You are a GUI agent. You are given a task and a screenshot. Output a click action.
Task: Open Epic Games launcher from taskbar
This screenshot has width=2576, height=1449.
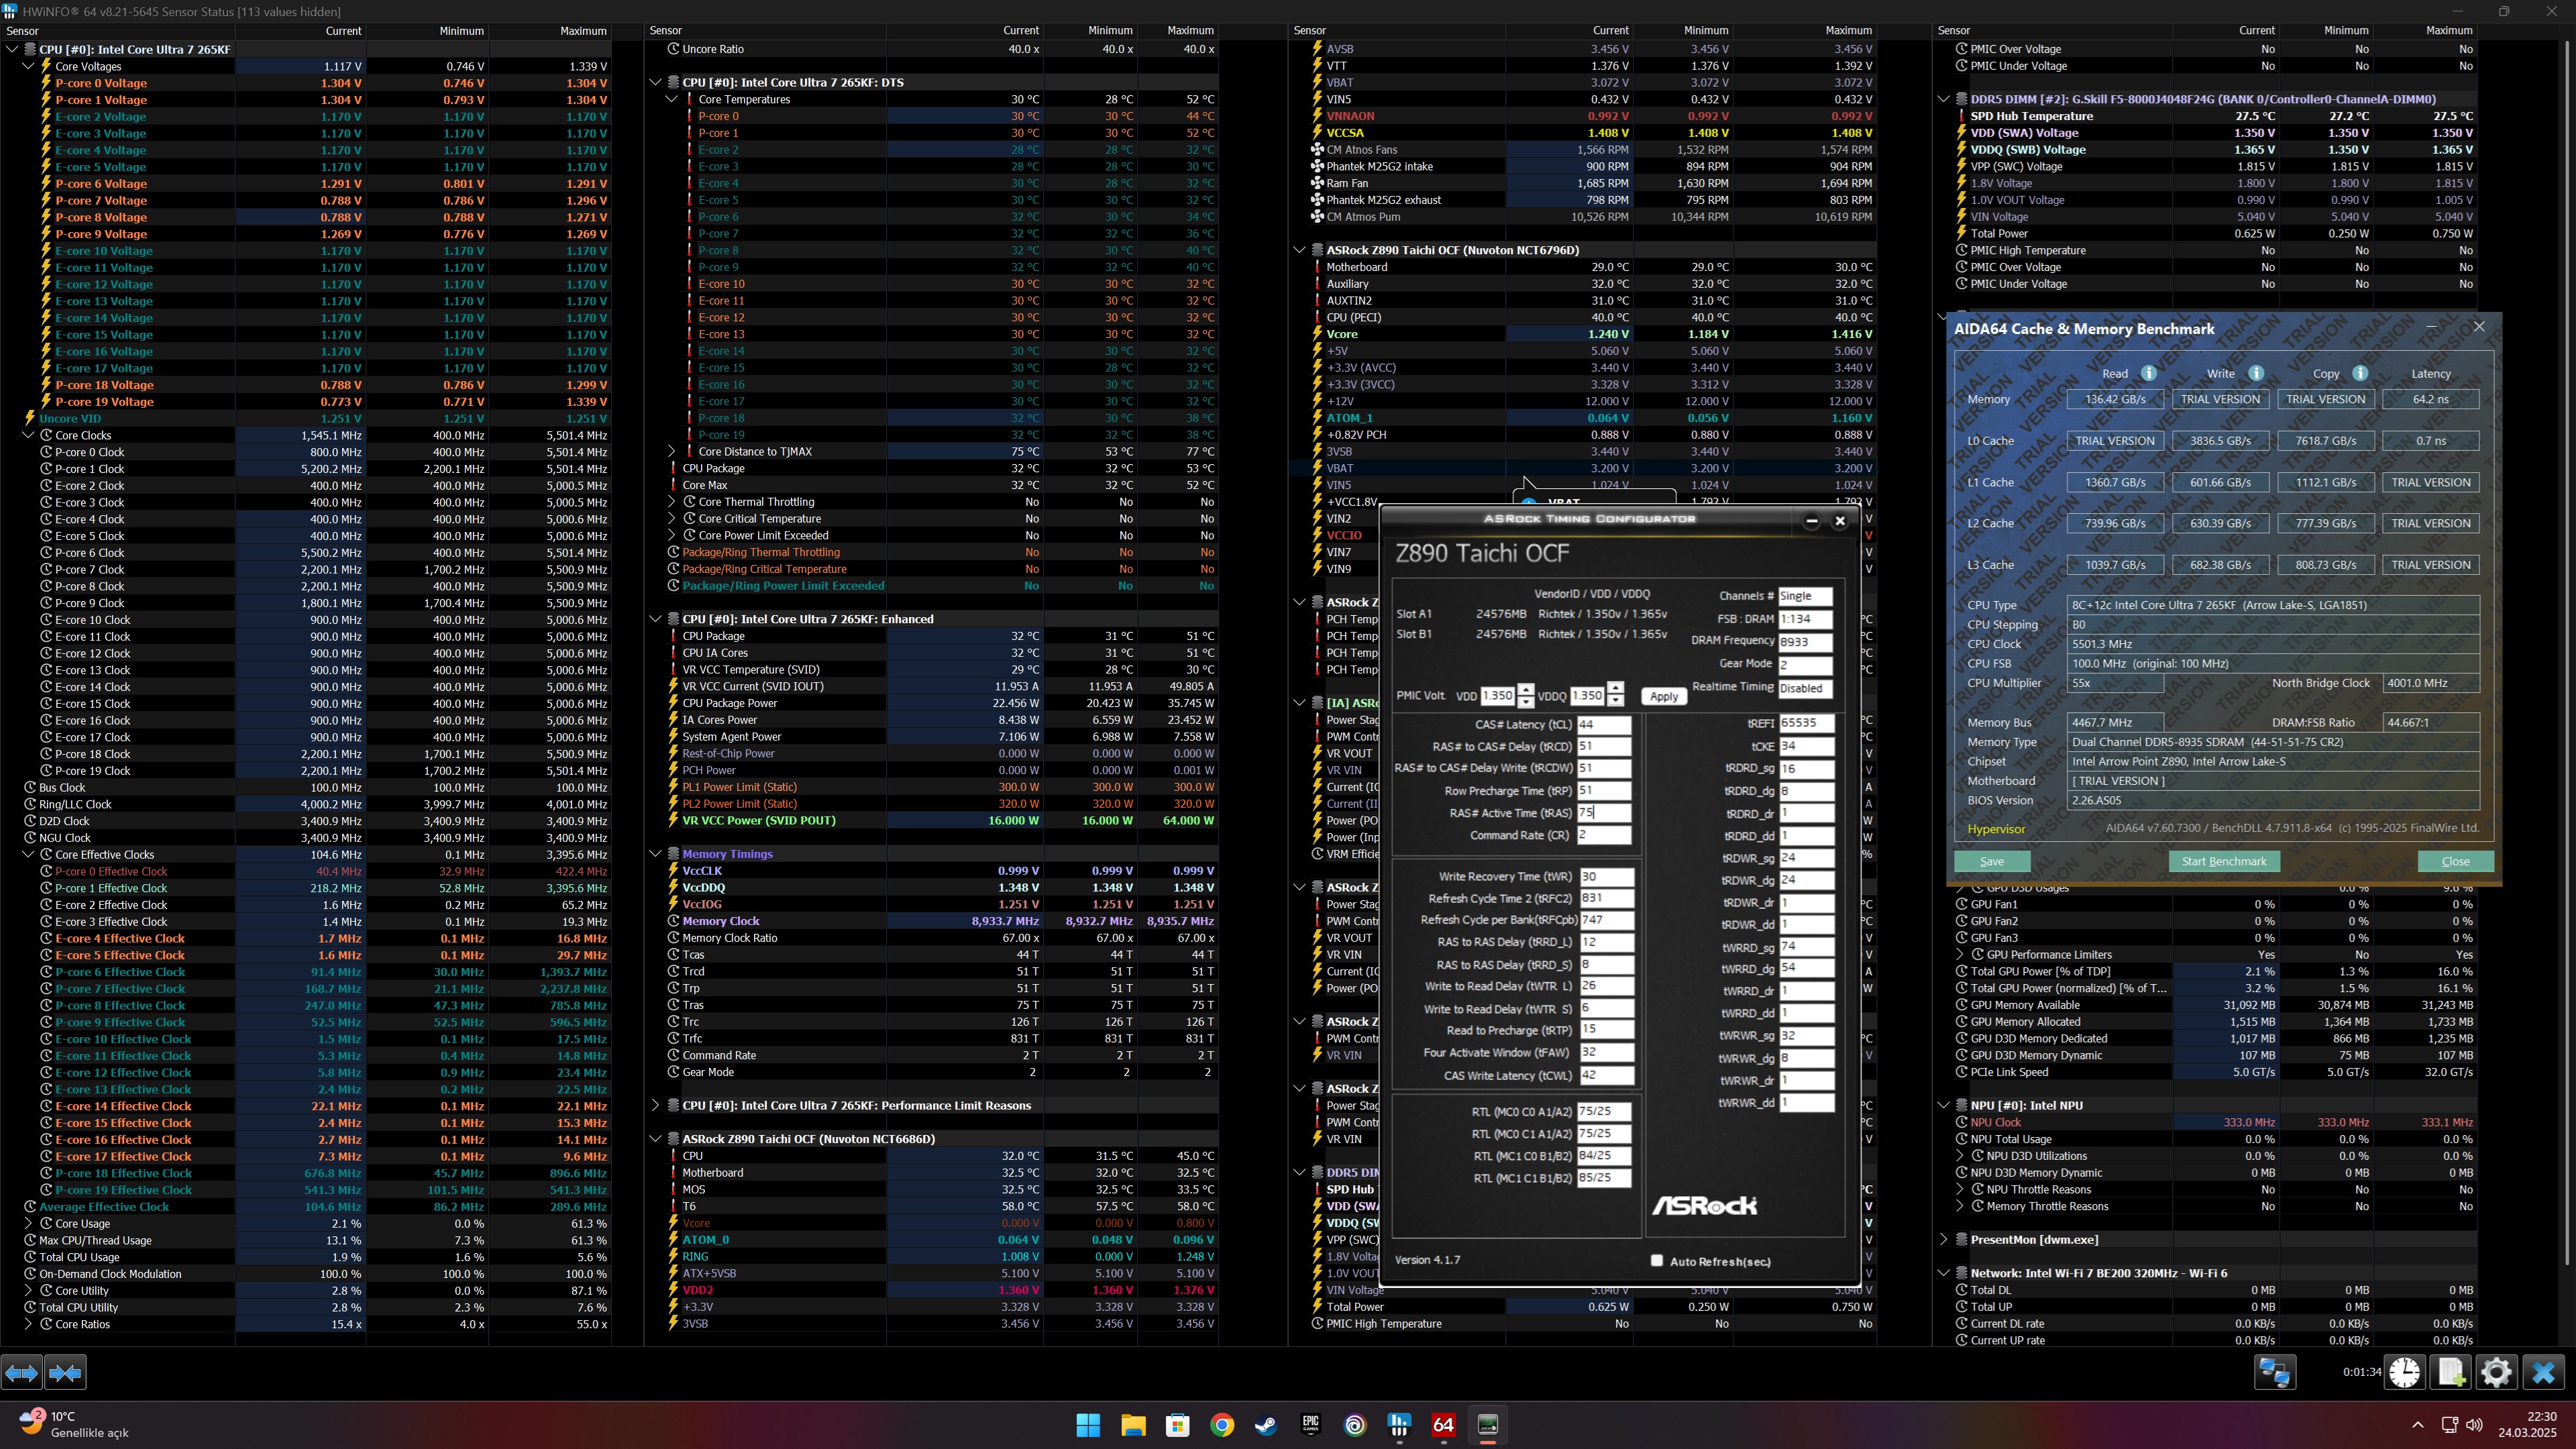1311,1425
